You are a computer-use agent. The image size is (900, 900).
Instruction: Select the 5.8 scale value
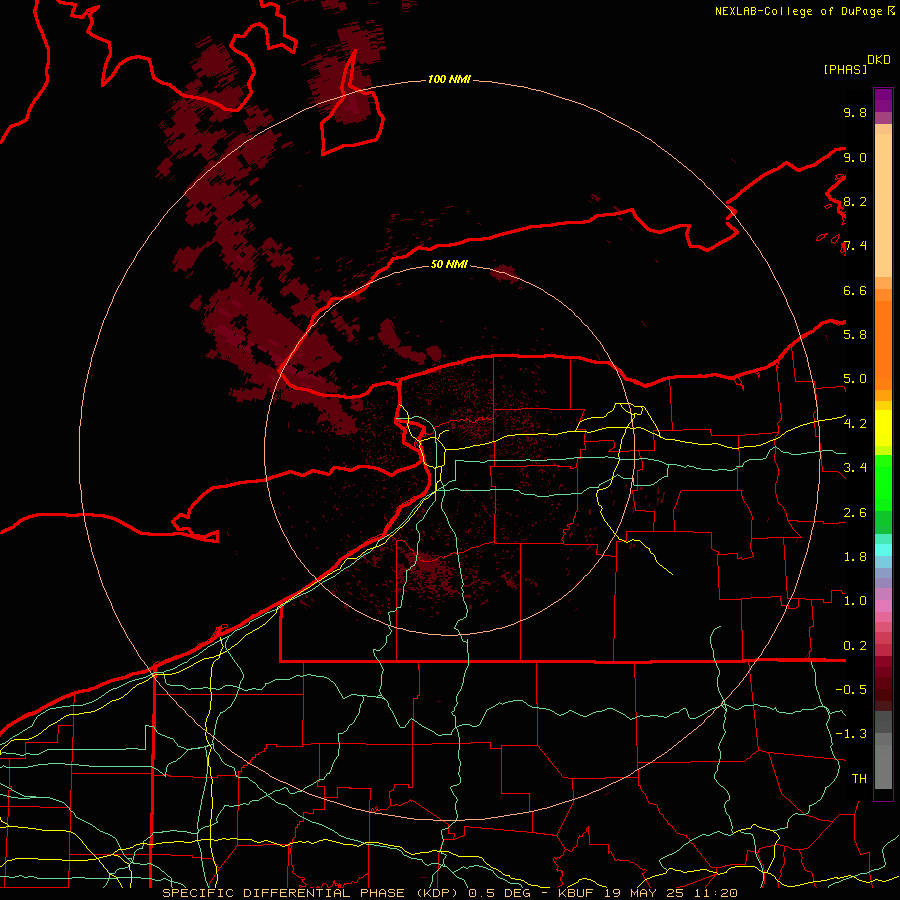855,335
